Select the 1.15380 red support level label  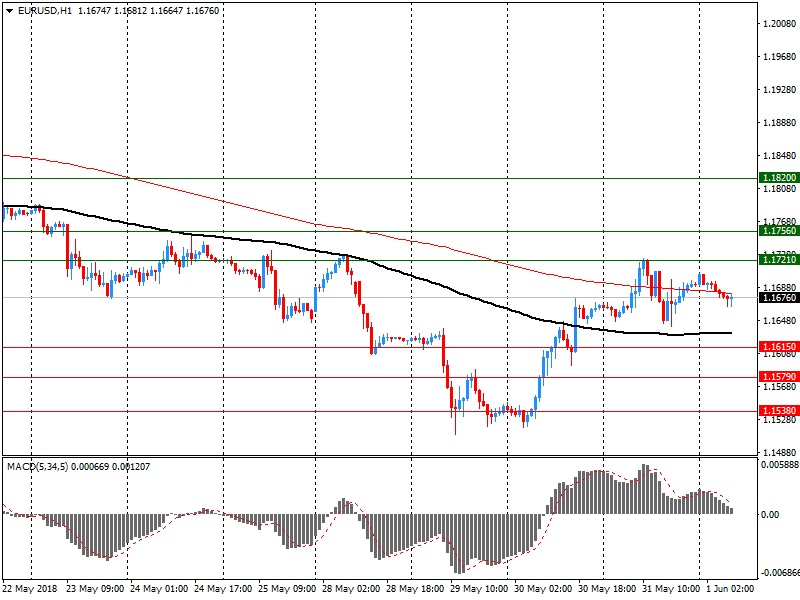[779, 411]
